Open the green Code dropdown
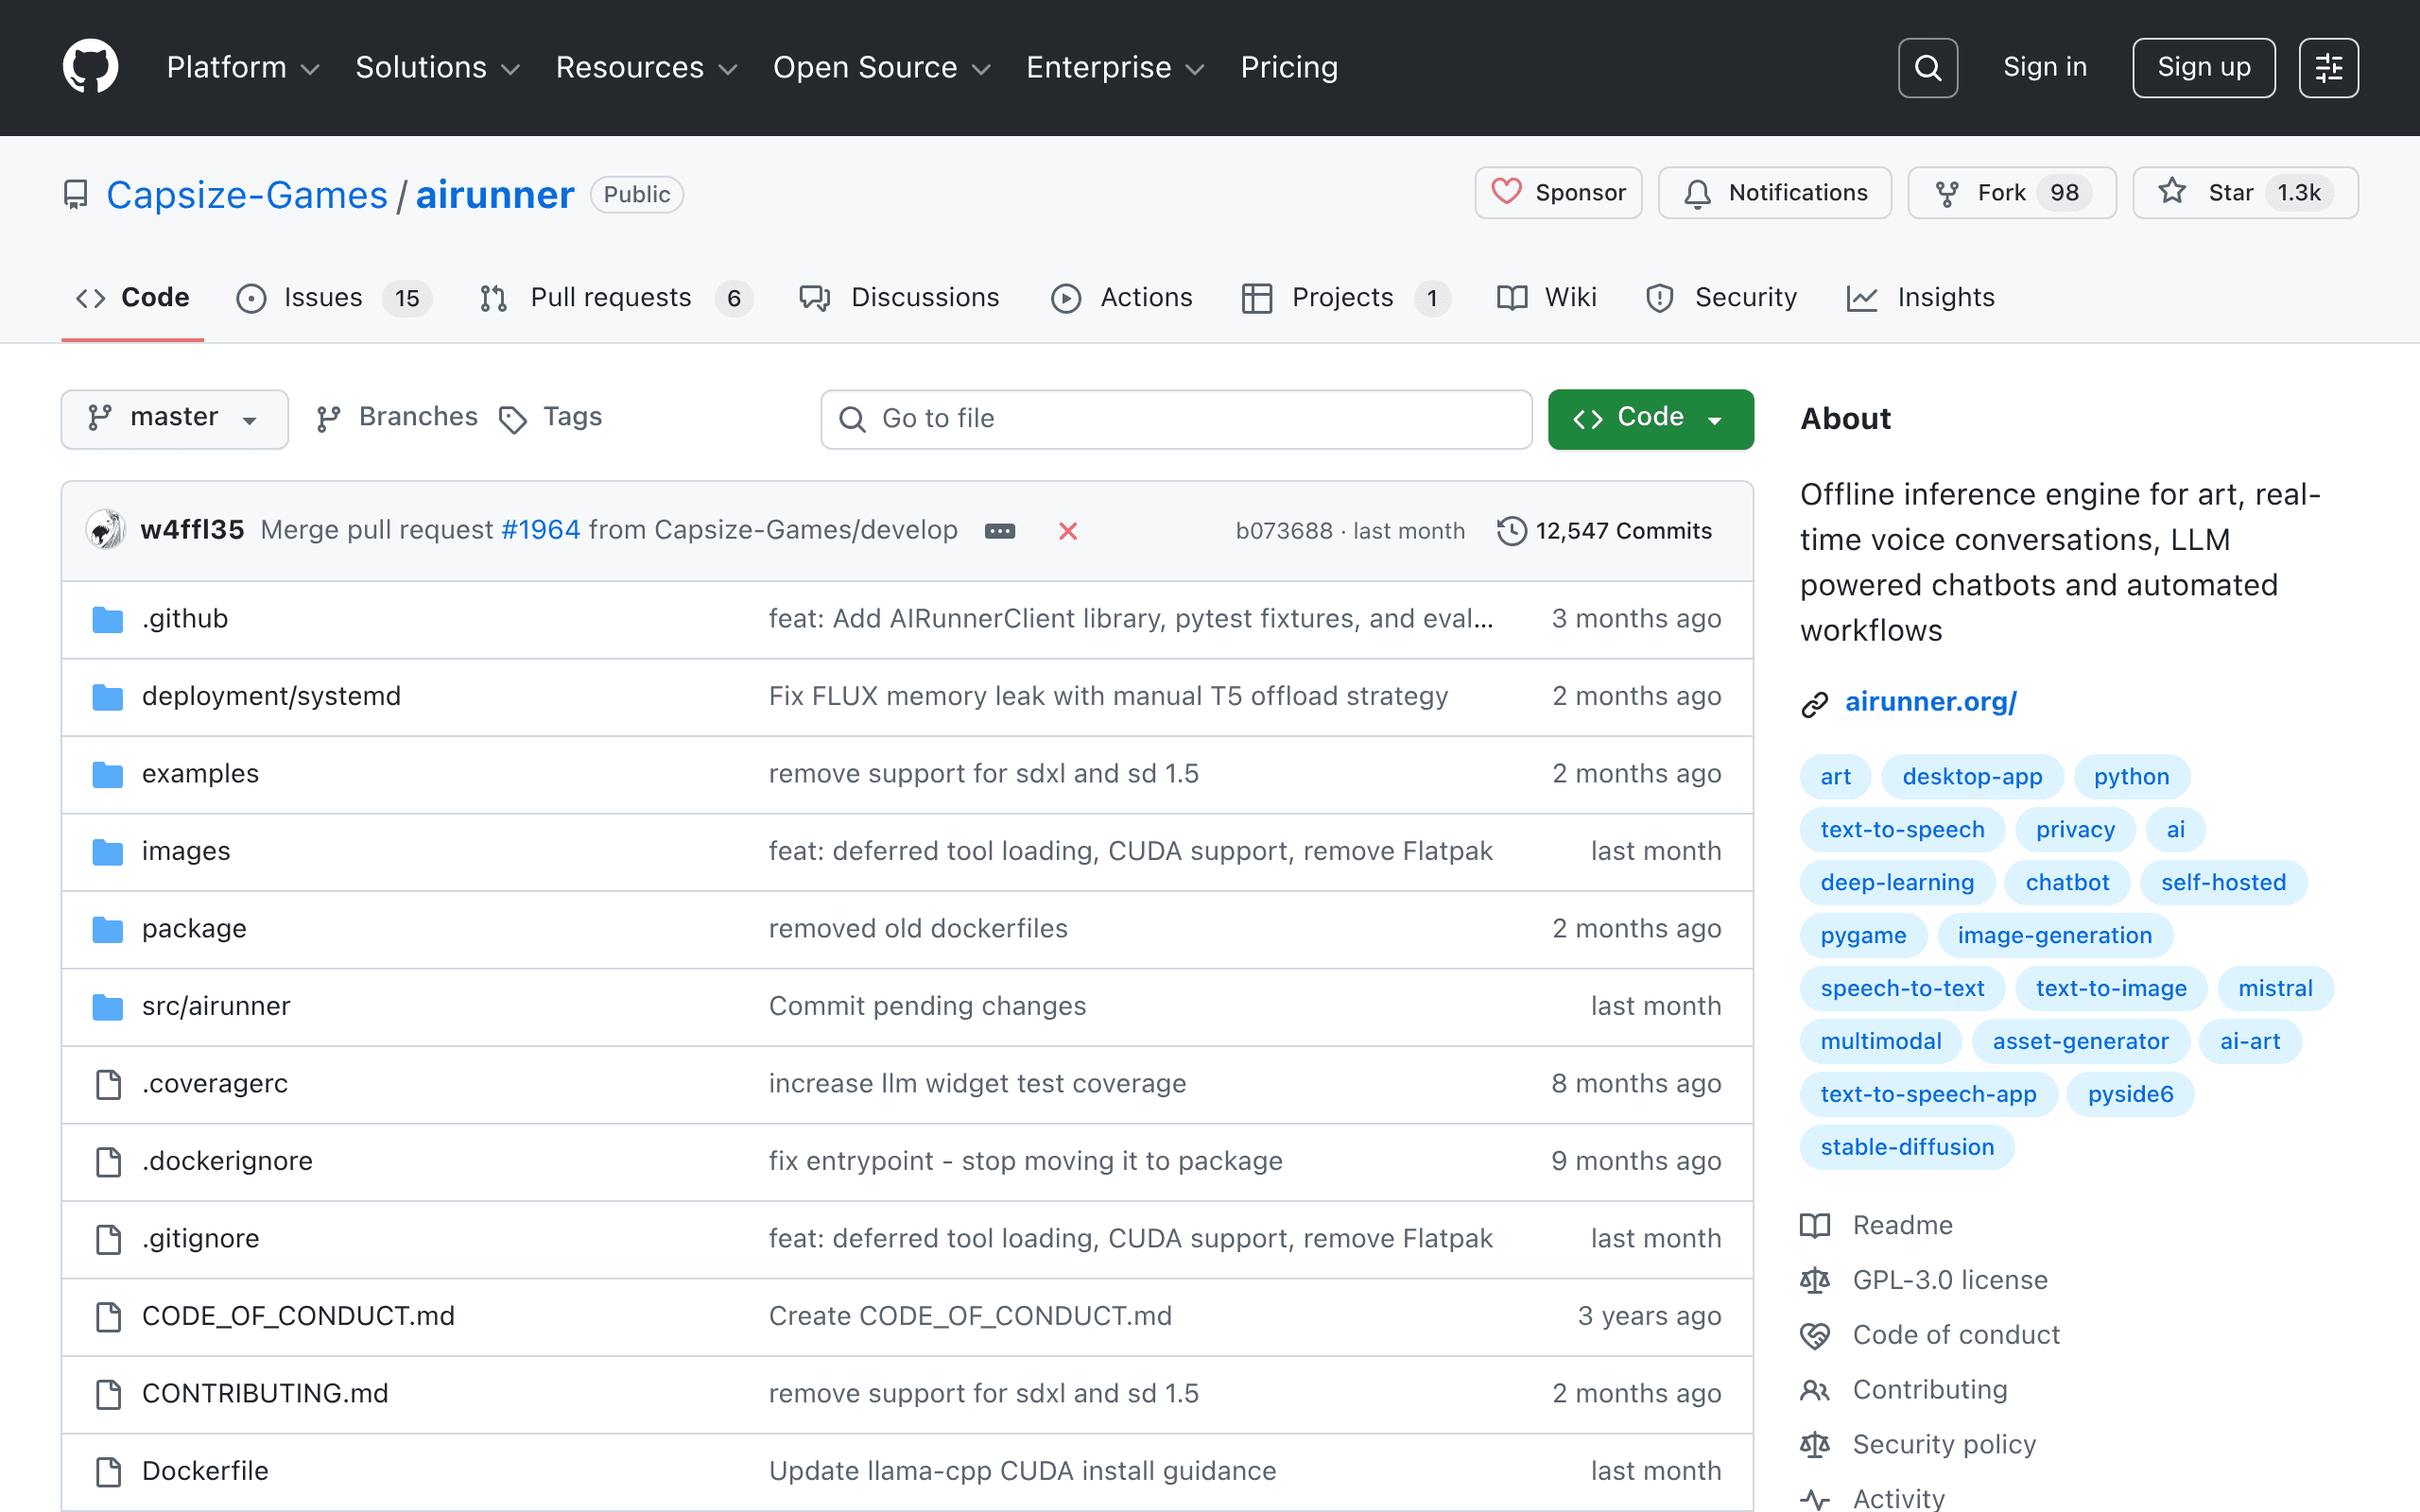This screenshot has width=2420, height=1512. click(1650, 418)
